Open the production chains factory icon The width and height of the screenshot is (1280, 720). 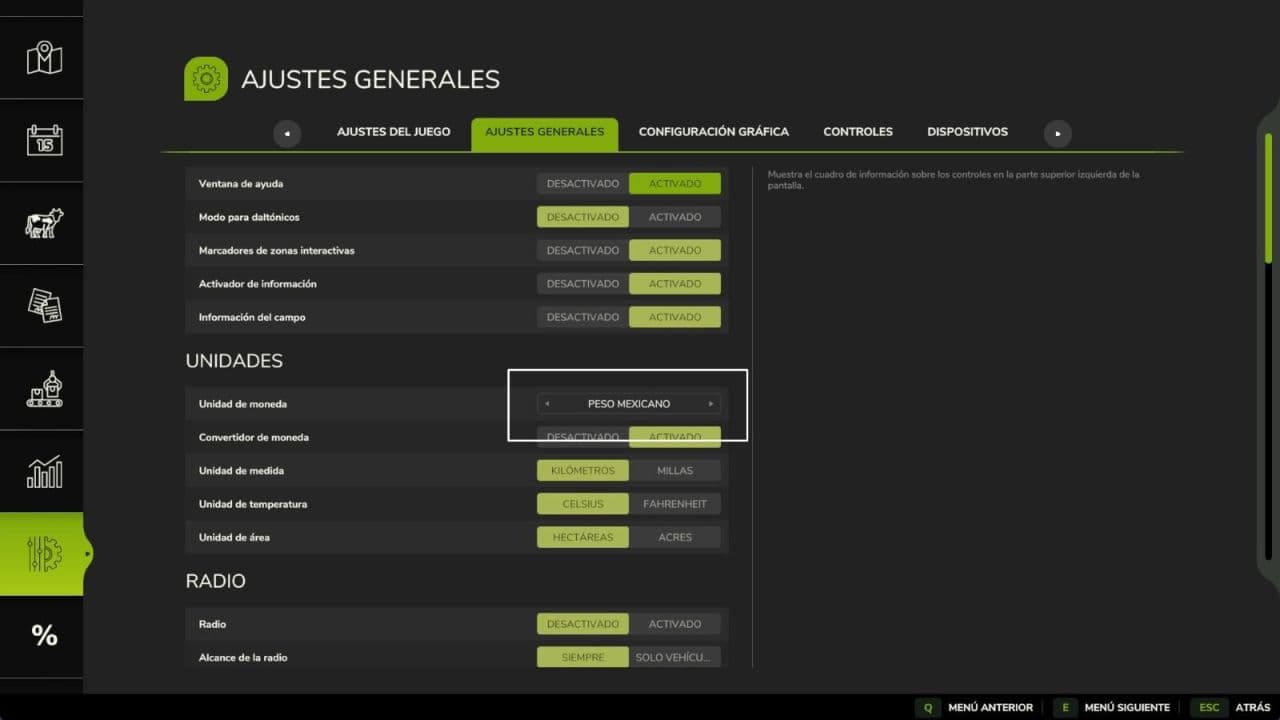click(x=44, y=389)
